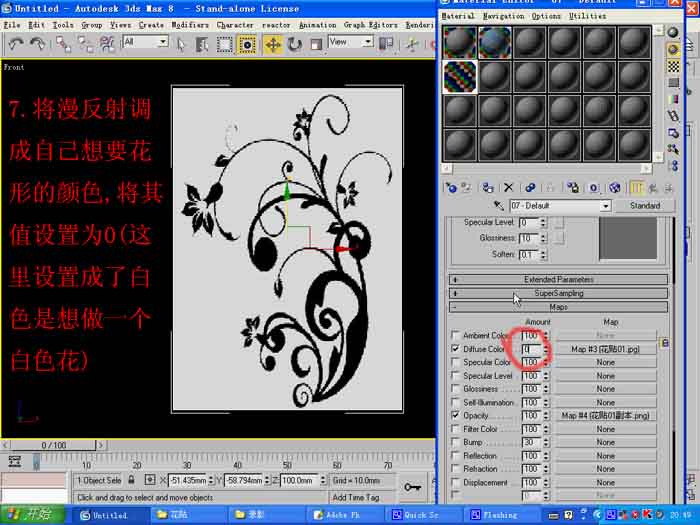The width and height of the screenshot is (700, 525).
Task: Click the Diffuse Color Map #3 button
Action: (x=605, y=349)
